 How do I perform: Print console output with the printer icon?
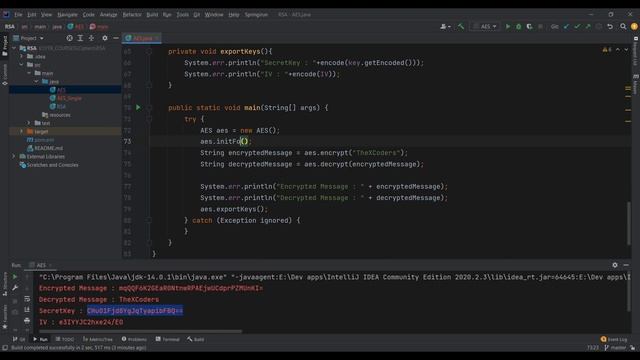coord(27,321)
